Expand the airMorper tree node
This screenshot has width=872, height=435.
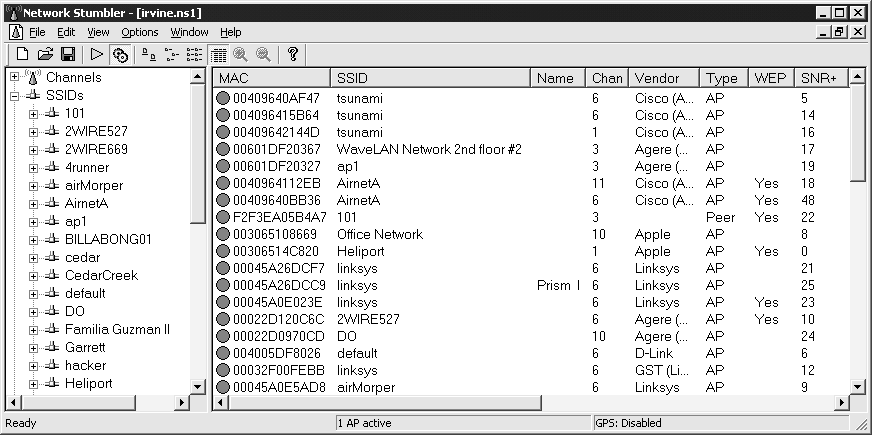pyautogui.click(x=33, y=186)
